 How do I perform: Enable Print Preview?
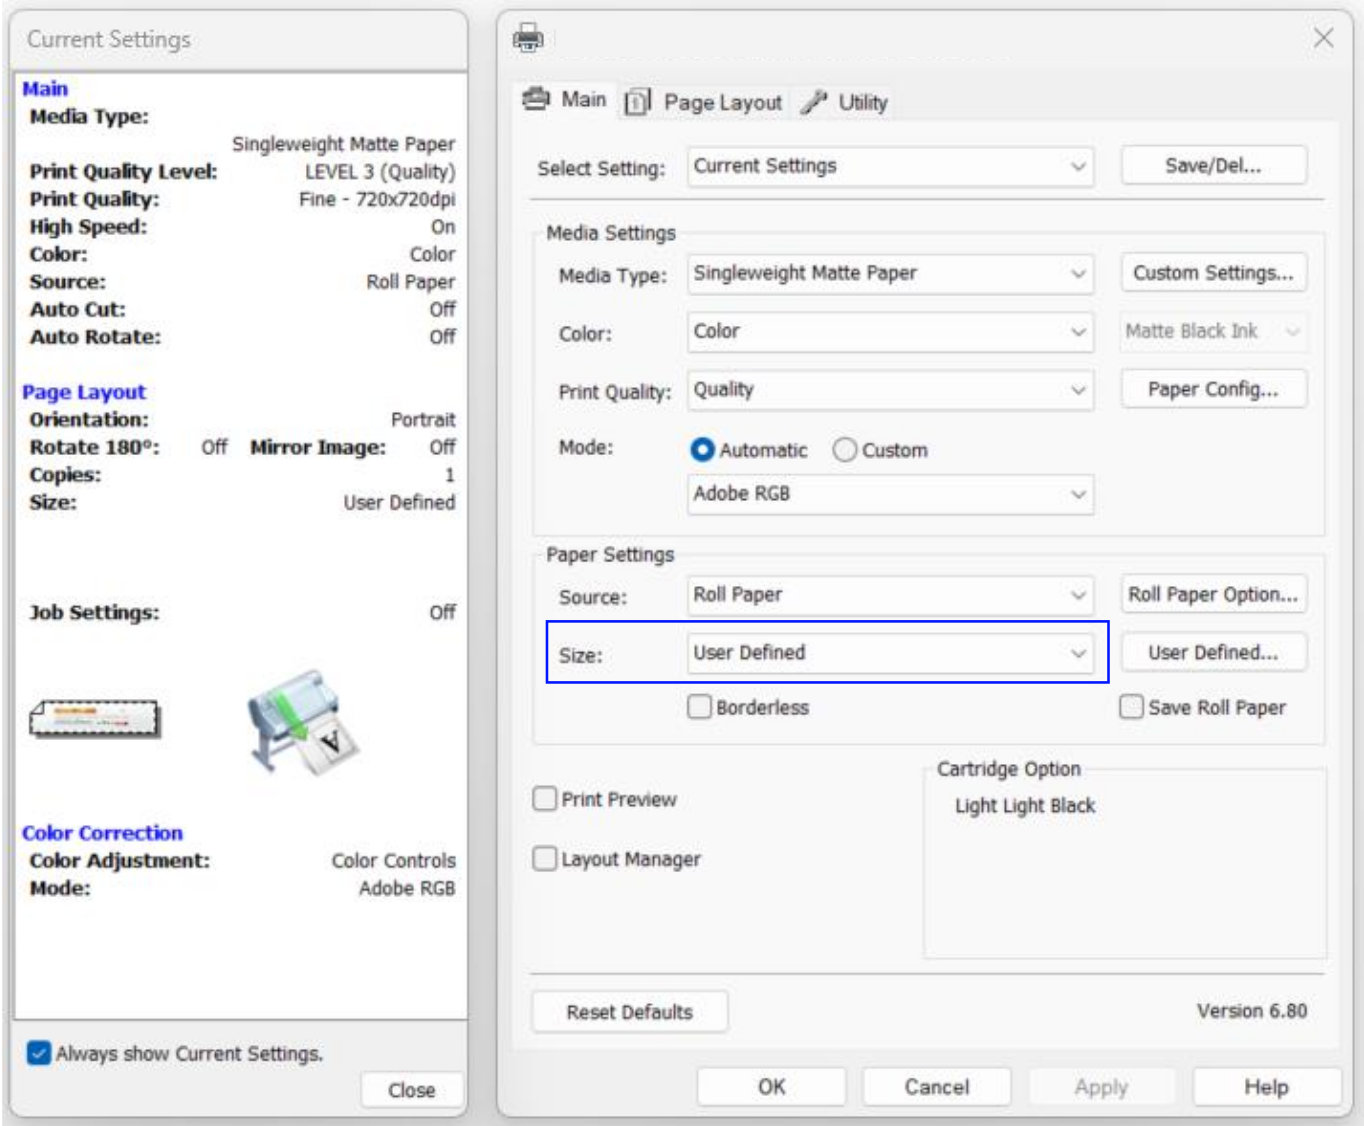(x=545, y=799)
